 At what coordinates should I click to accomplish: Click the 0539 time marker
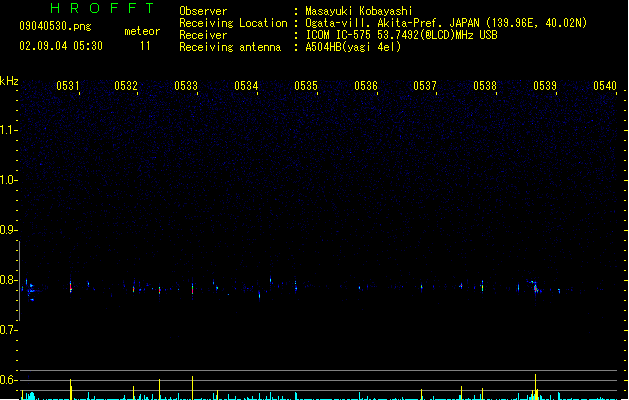pyautogui.click(x=545, y=86)
